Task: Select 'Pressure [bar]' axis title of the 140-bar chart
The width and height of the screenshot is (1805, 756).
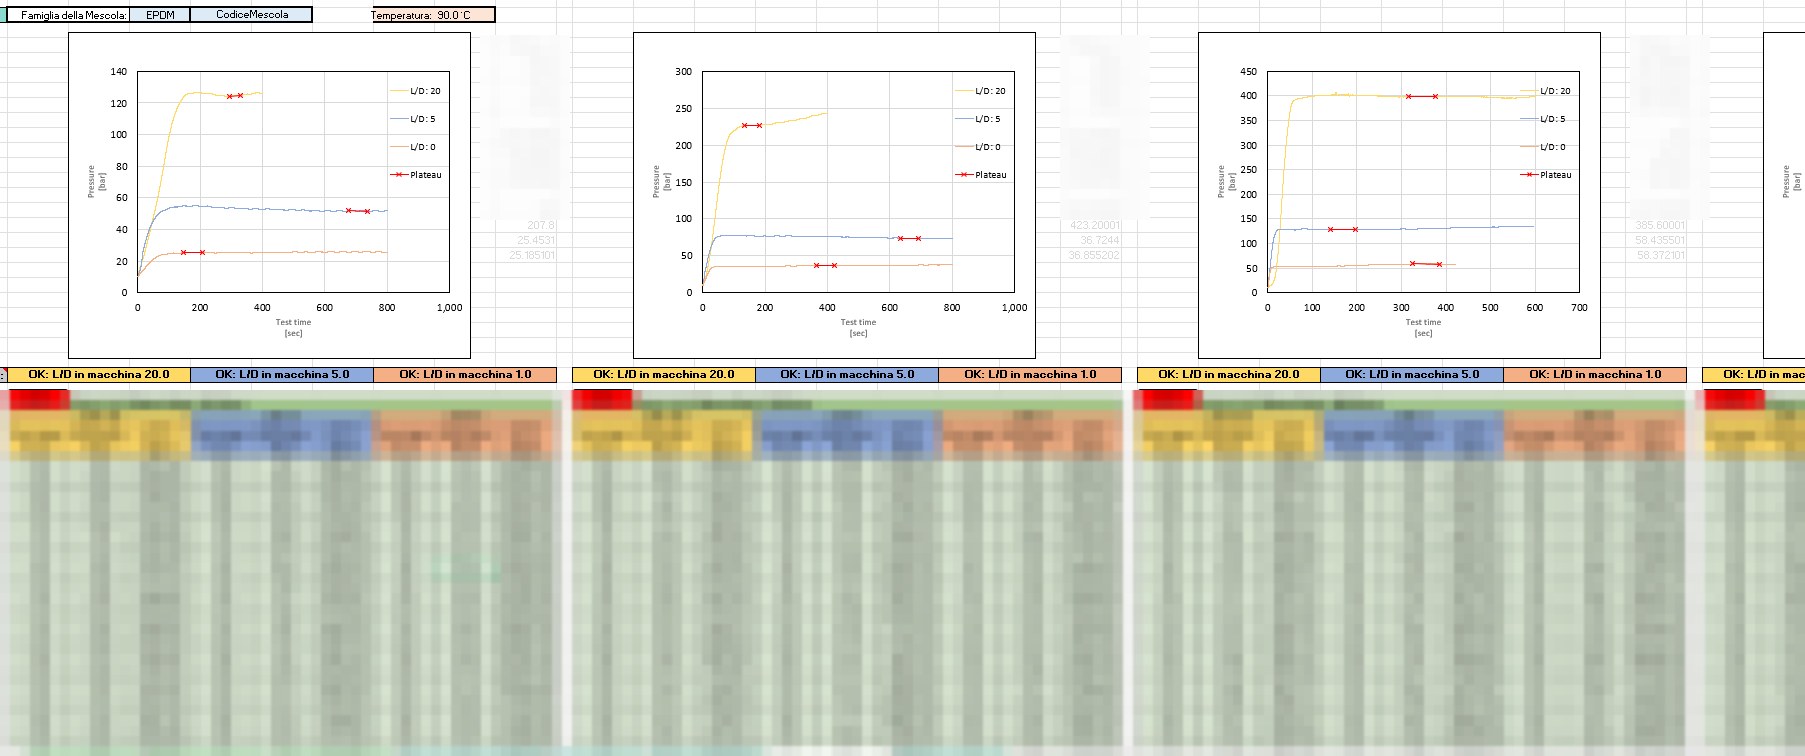Action: click(x=97, y=181)
